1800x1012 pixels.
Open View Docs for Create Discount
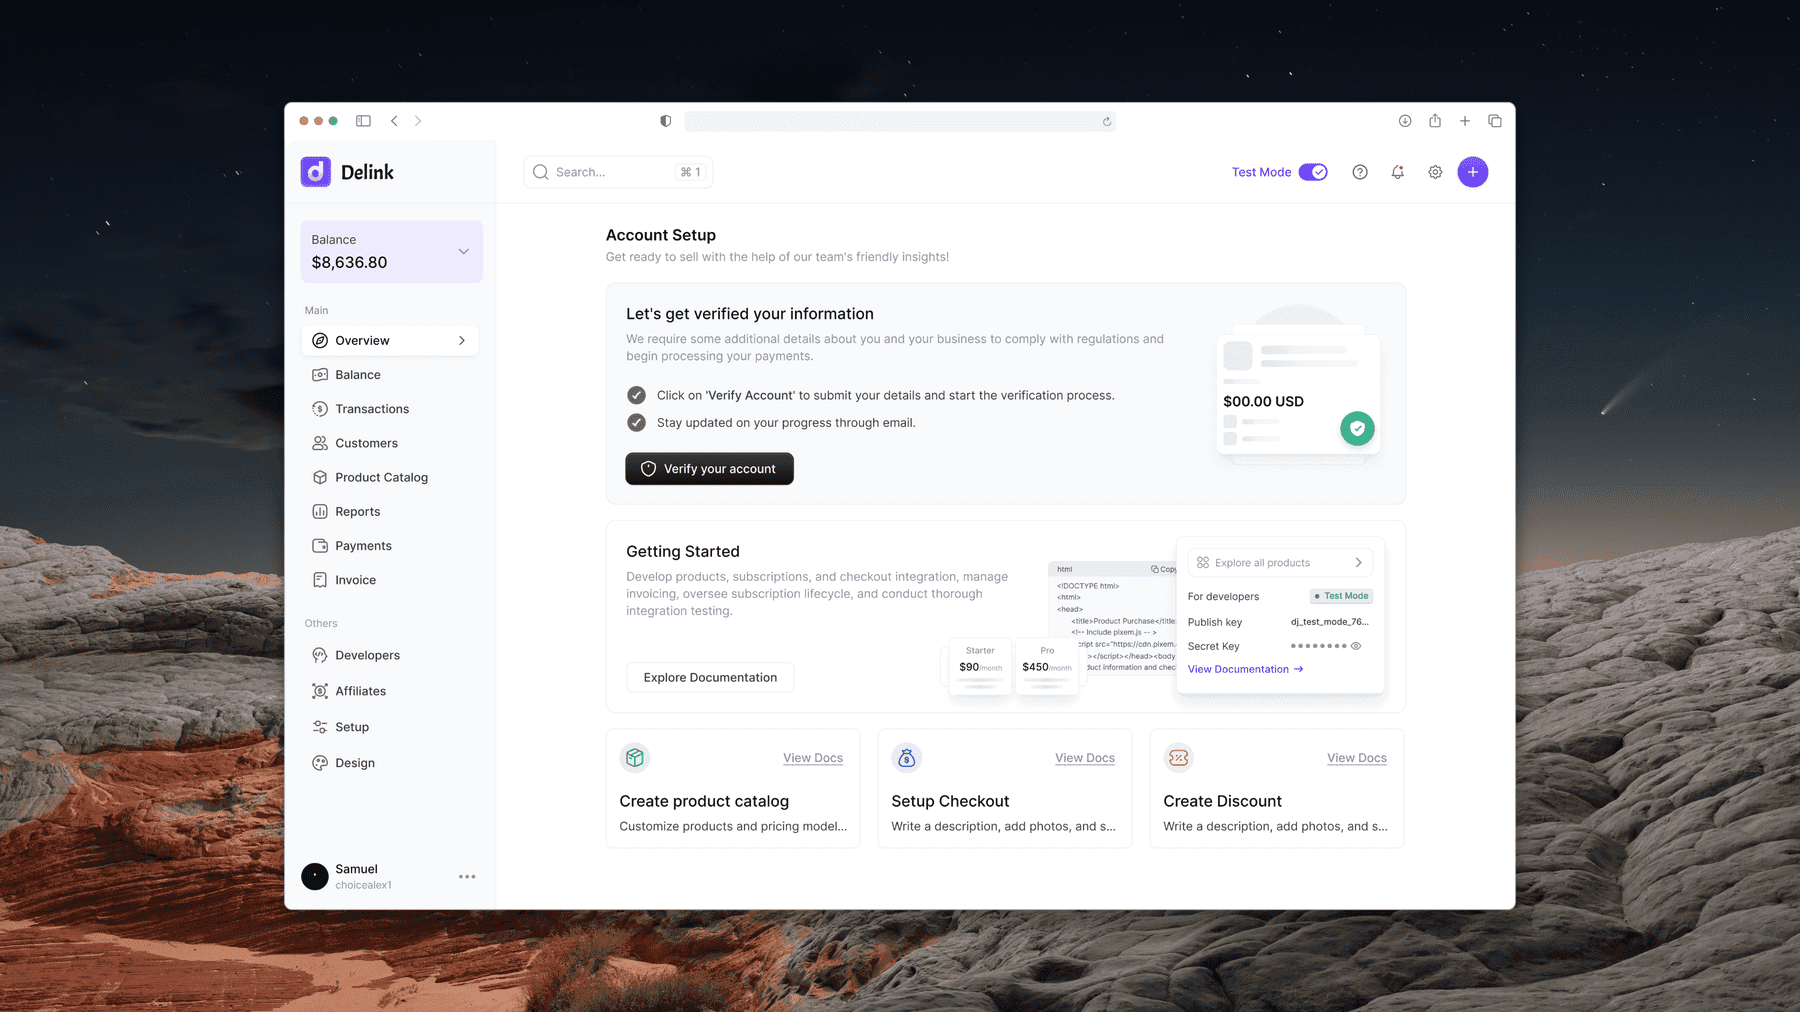click(1357, 758)
